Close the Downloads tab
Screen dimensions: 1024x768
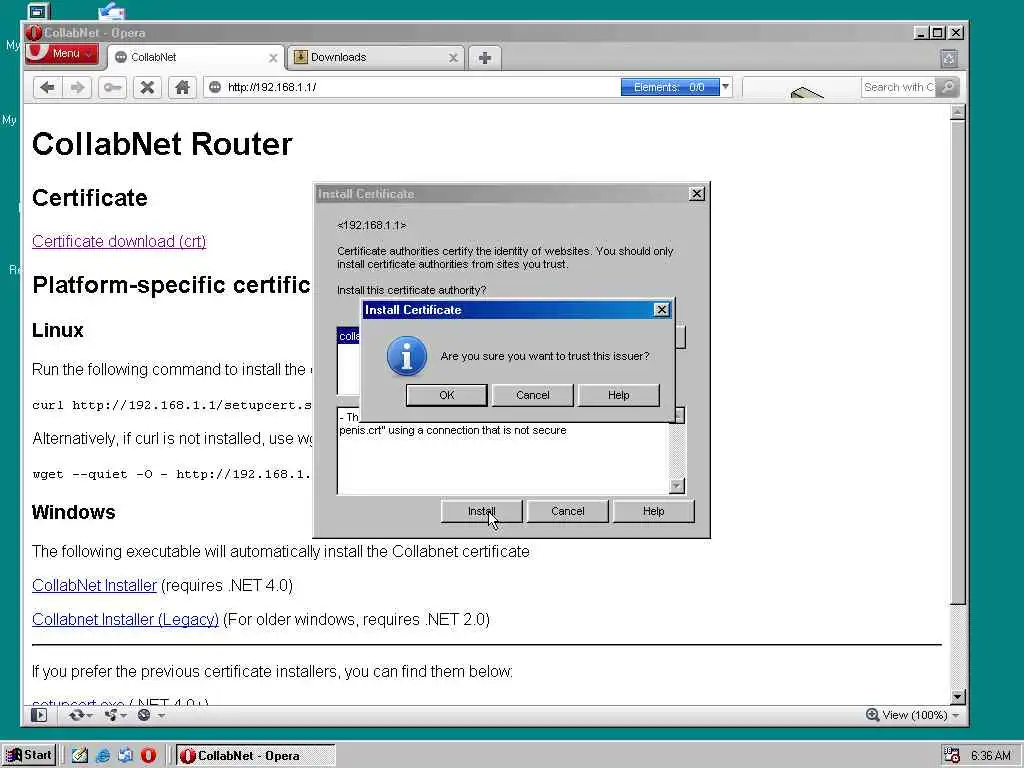point(453,58)
